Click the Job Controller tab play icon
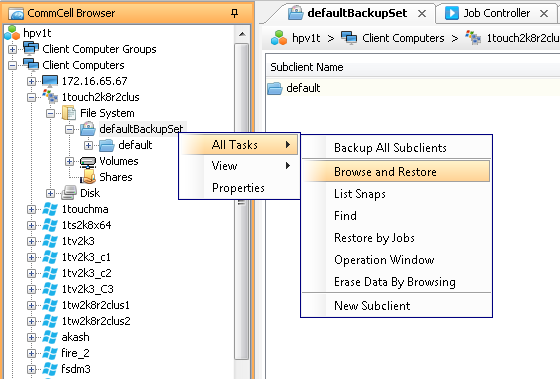This screenshot has height=379, width=560. [451, 14]
